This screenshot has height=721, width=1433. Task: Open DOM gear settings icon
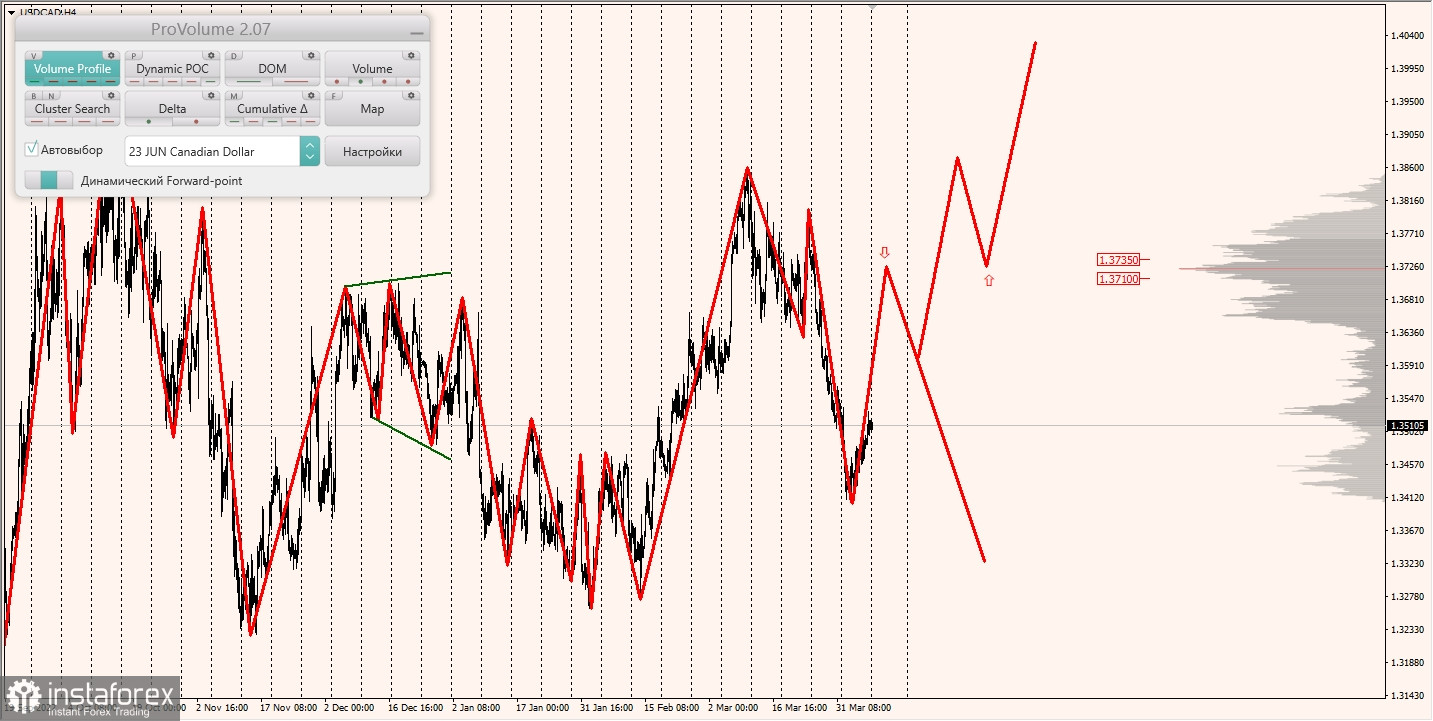(311, 55)
